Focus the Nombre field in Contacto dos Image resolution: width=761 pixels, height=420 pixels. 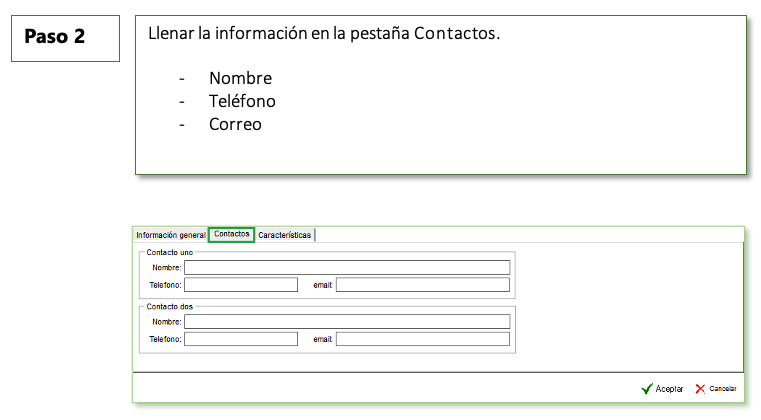pos(346,322)
